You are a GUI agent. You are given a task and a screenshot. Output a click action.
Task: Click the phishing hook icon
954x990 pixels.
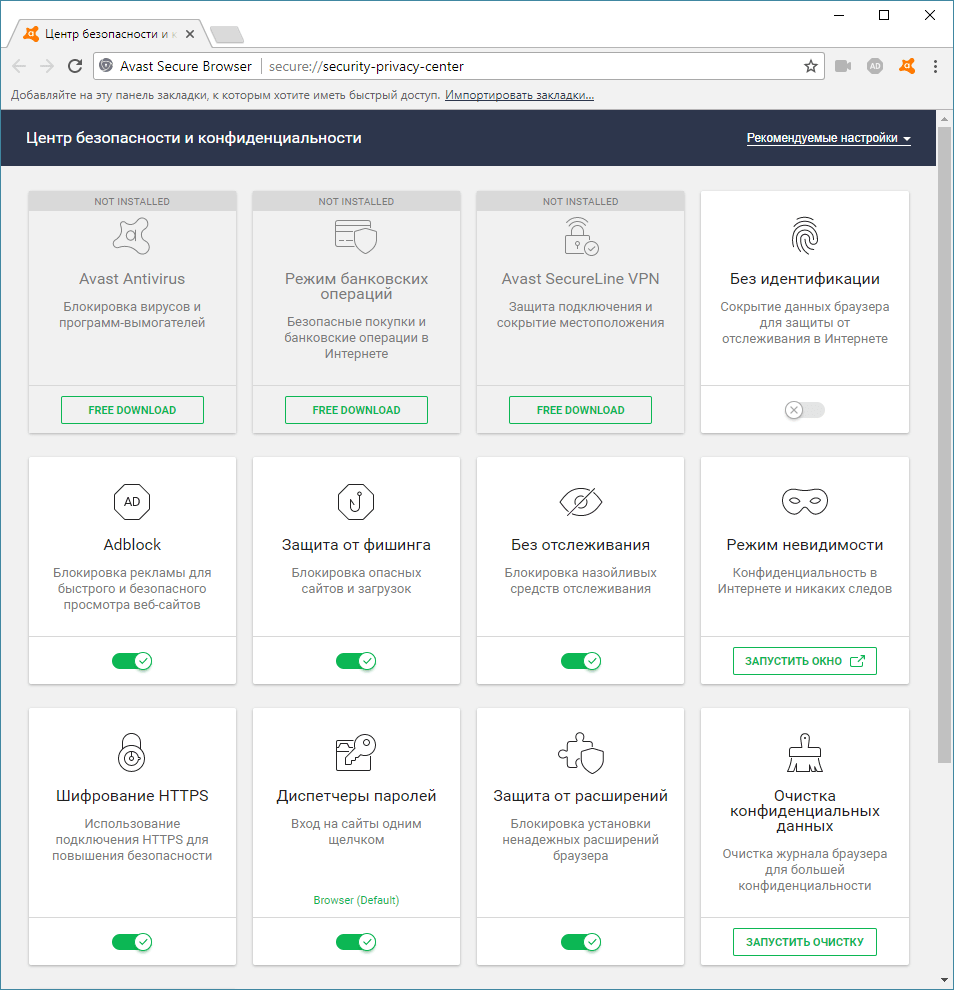coord(356,501)
